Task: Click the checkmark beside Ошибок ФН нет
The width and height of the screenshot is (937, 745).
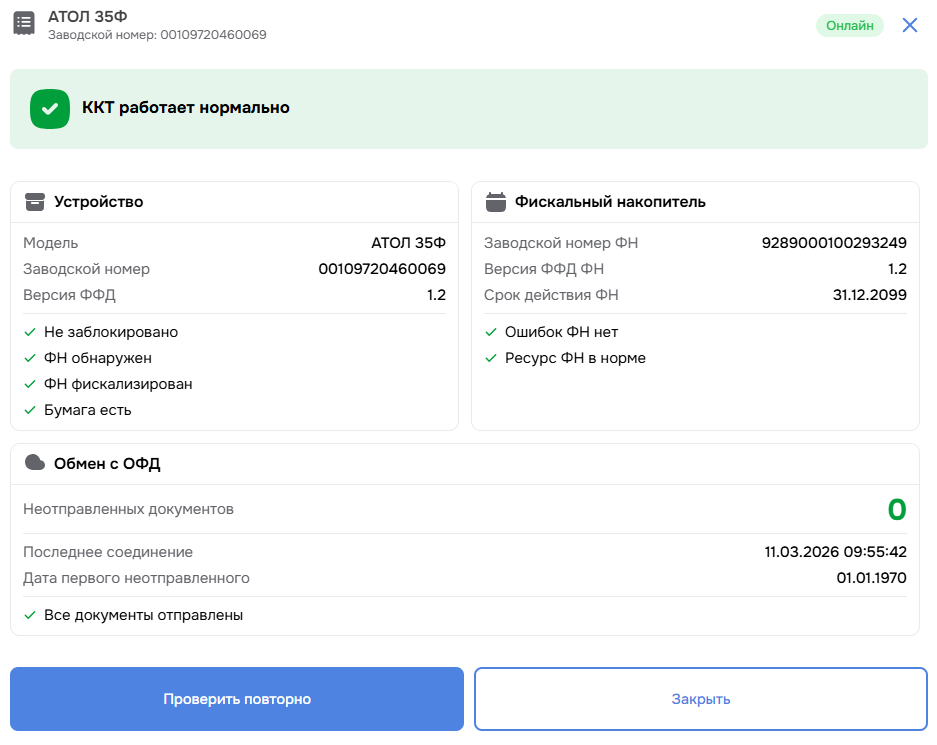Action: tap(491, 332)
